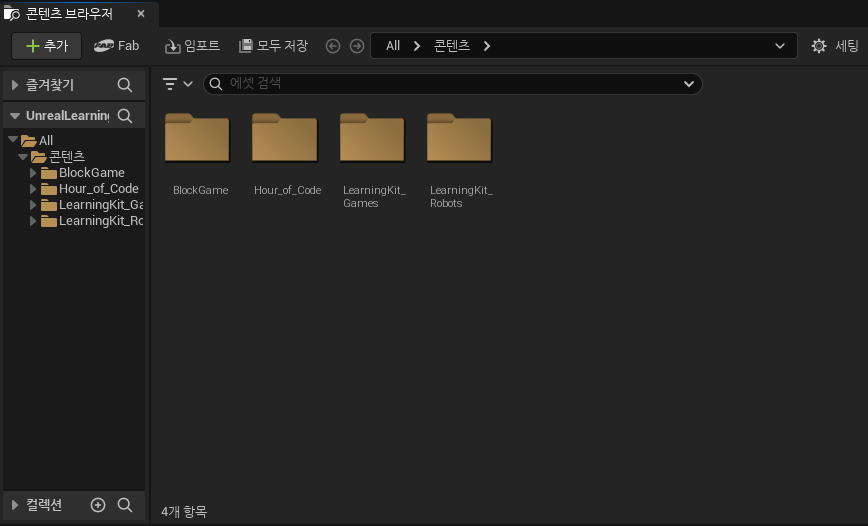868x526 pixels.
Task: Search in the UnrealLearning sources panel
Action: pos(125,116)
